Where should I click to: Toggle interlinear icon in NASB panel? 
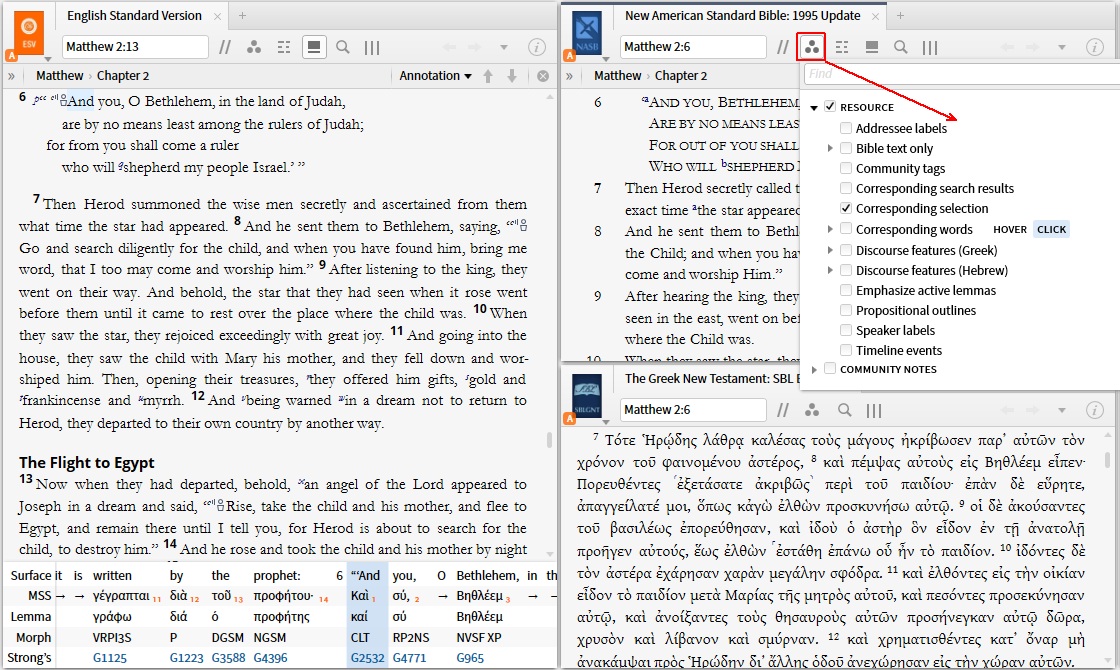click(x=842, y=47)
